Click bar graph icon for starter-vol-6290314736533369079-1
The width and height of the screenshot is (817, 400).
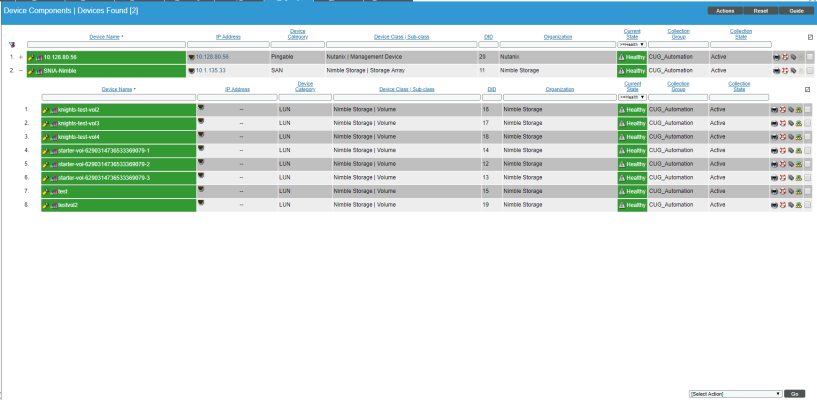click(x=53, y=151)
